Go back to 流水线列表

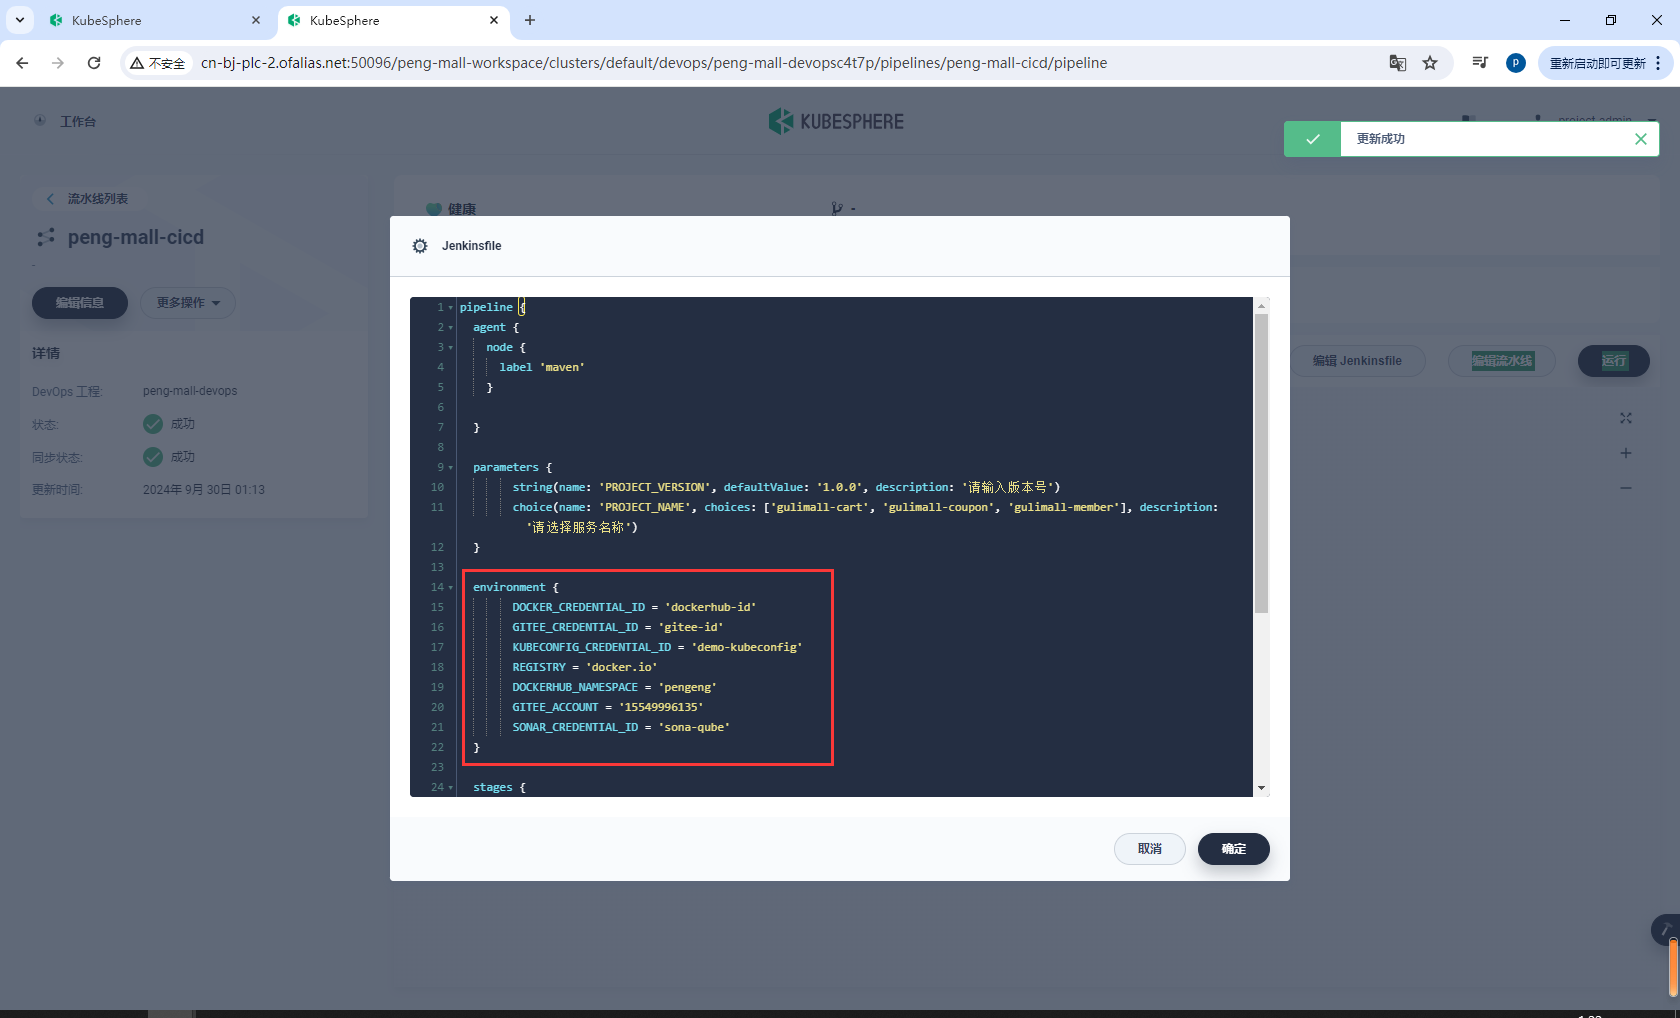point(88,199)
